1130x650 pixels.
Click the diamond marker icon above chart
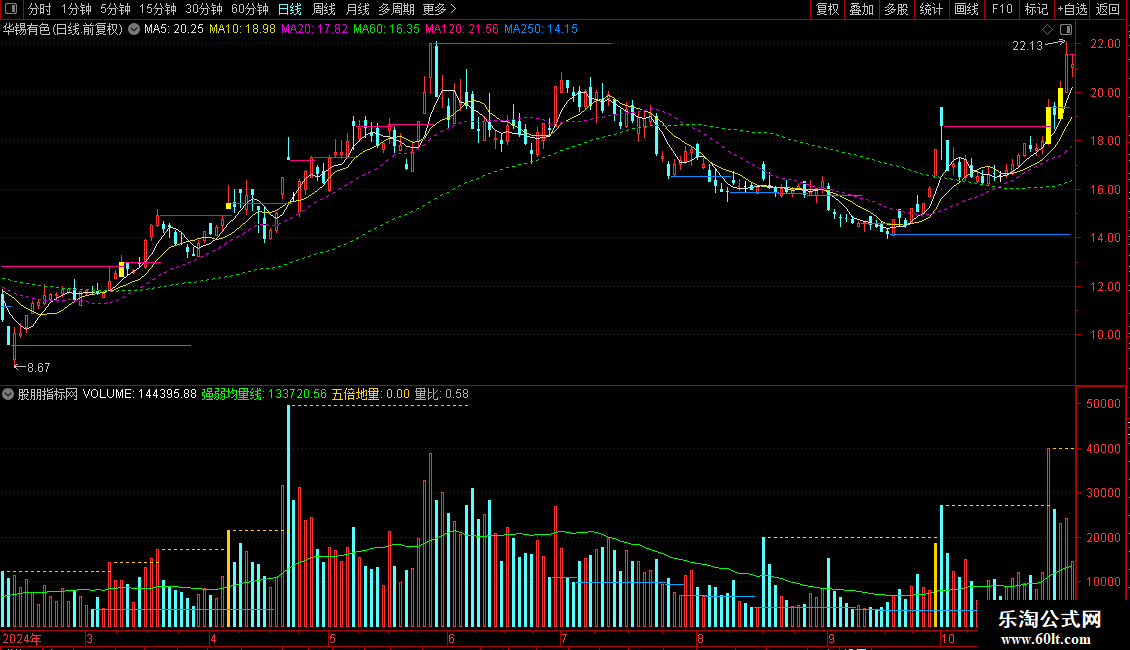[x=1048, y=30]
